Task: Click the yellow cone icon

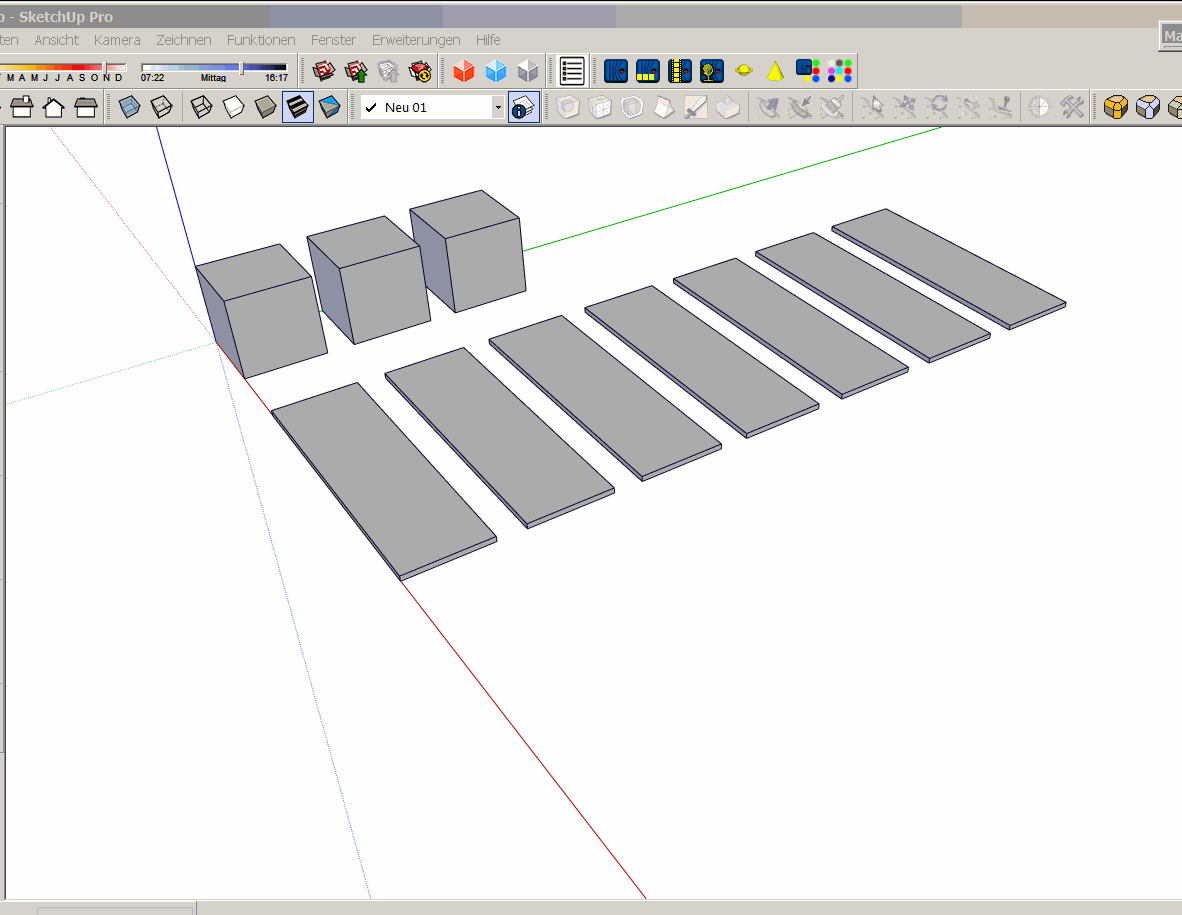Action: click(775, 71)
